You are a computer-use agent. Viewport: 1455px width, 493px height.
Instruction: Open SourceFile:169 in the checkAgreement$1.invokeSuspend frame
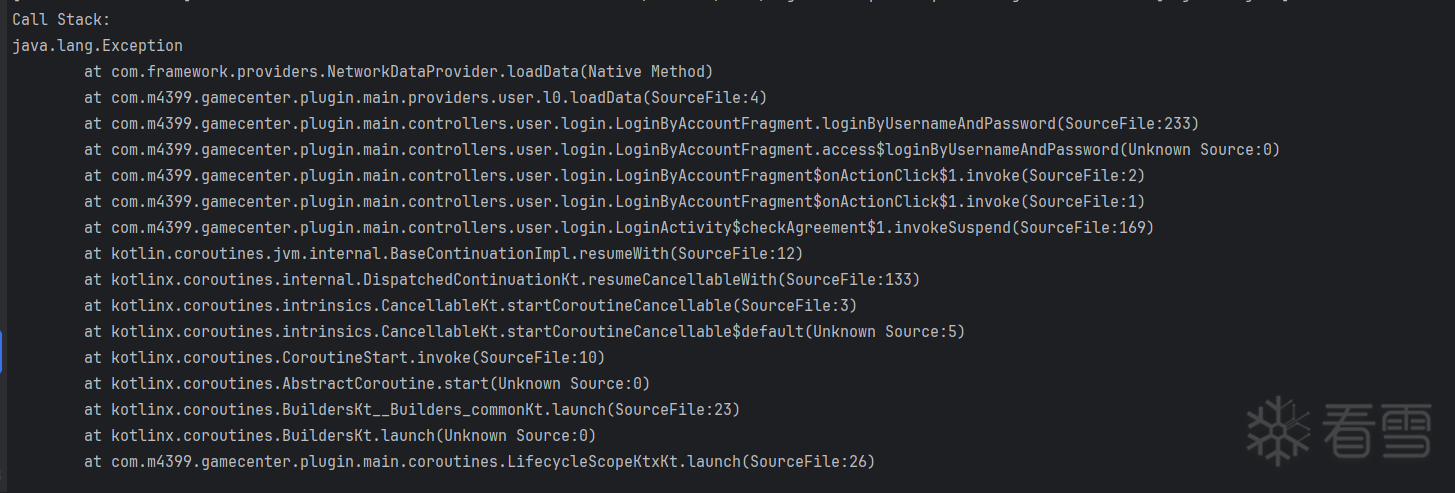click(1086, 228)
